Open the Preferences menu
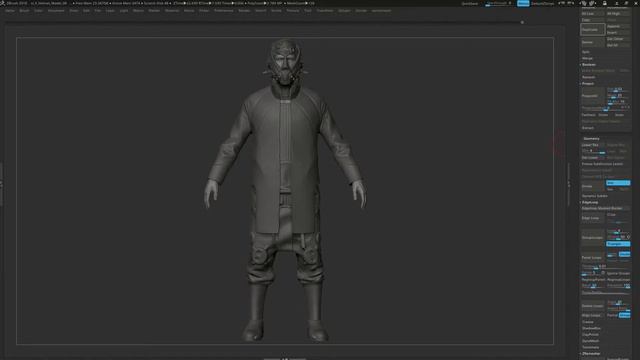Screen dimensions: 640x360 pyautogui.click(x=224, y=11)
